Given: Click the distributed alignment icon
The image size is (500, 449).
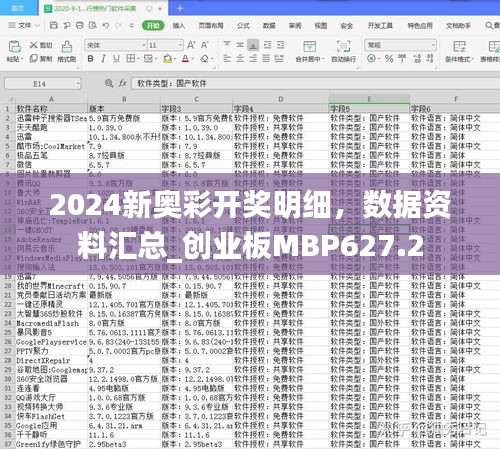Looking at the screenshot, I should pyautogui.click(x=279, y=59).
